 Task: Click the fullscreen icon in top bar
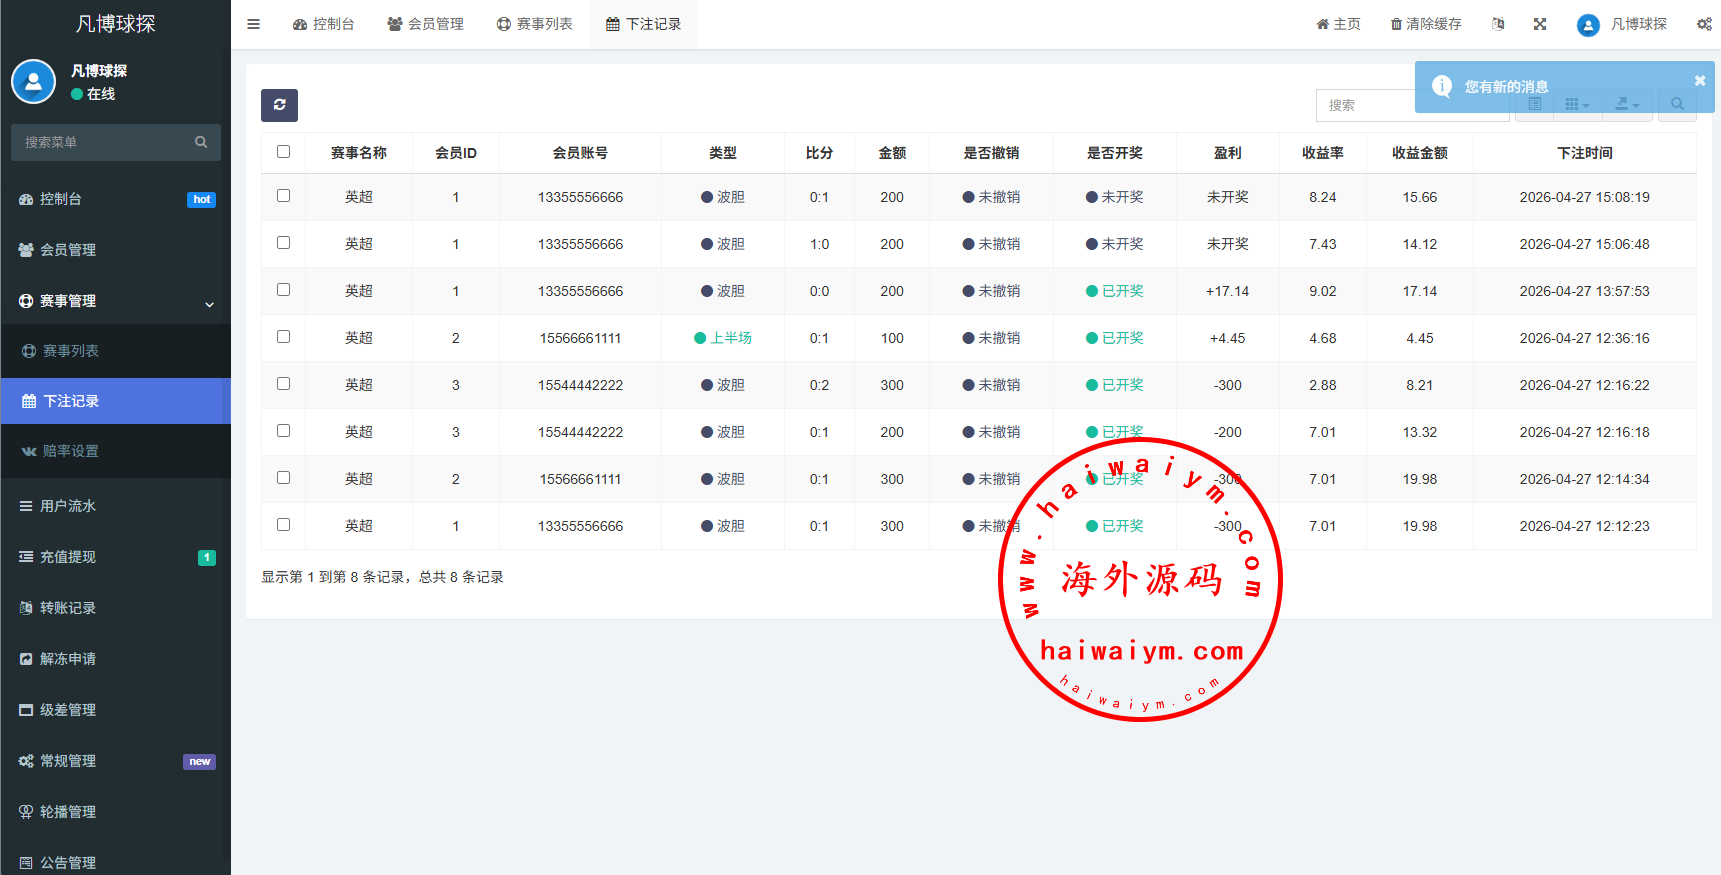(x=1540, y=24)
